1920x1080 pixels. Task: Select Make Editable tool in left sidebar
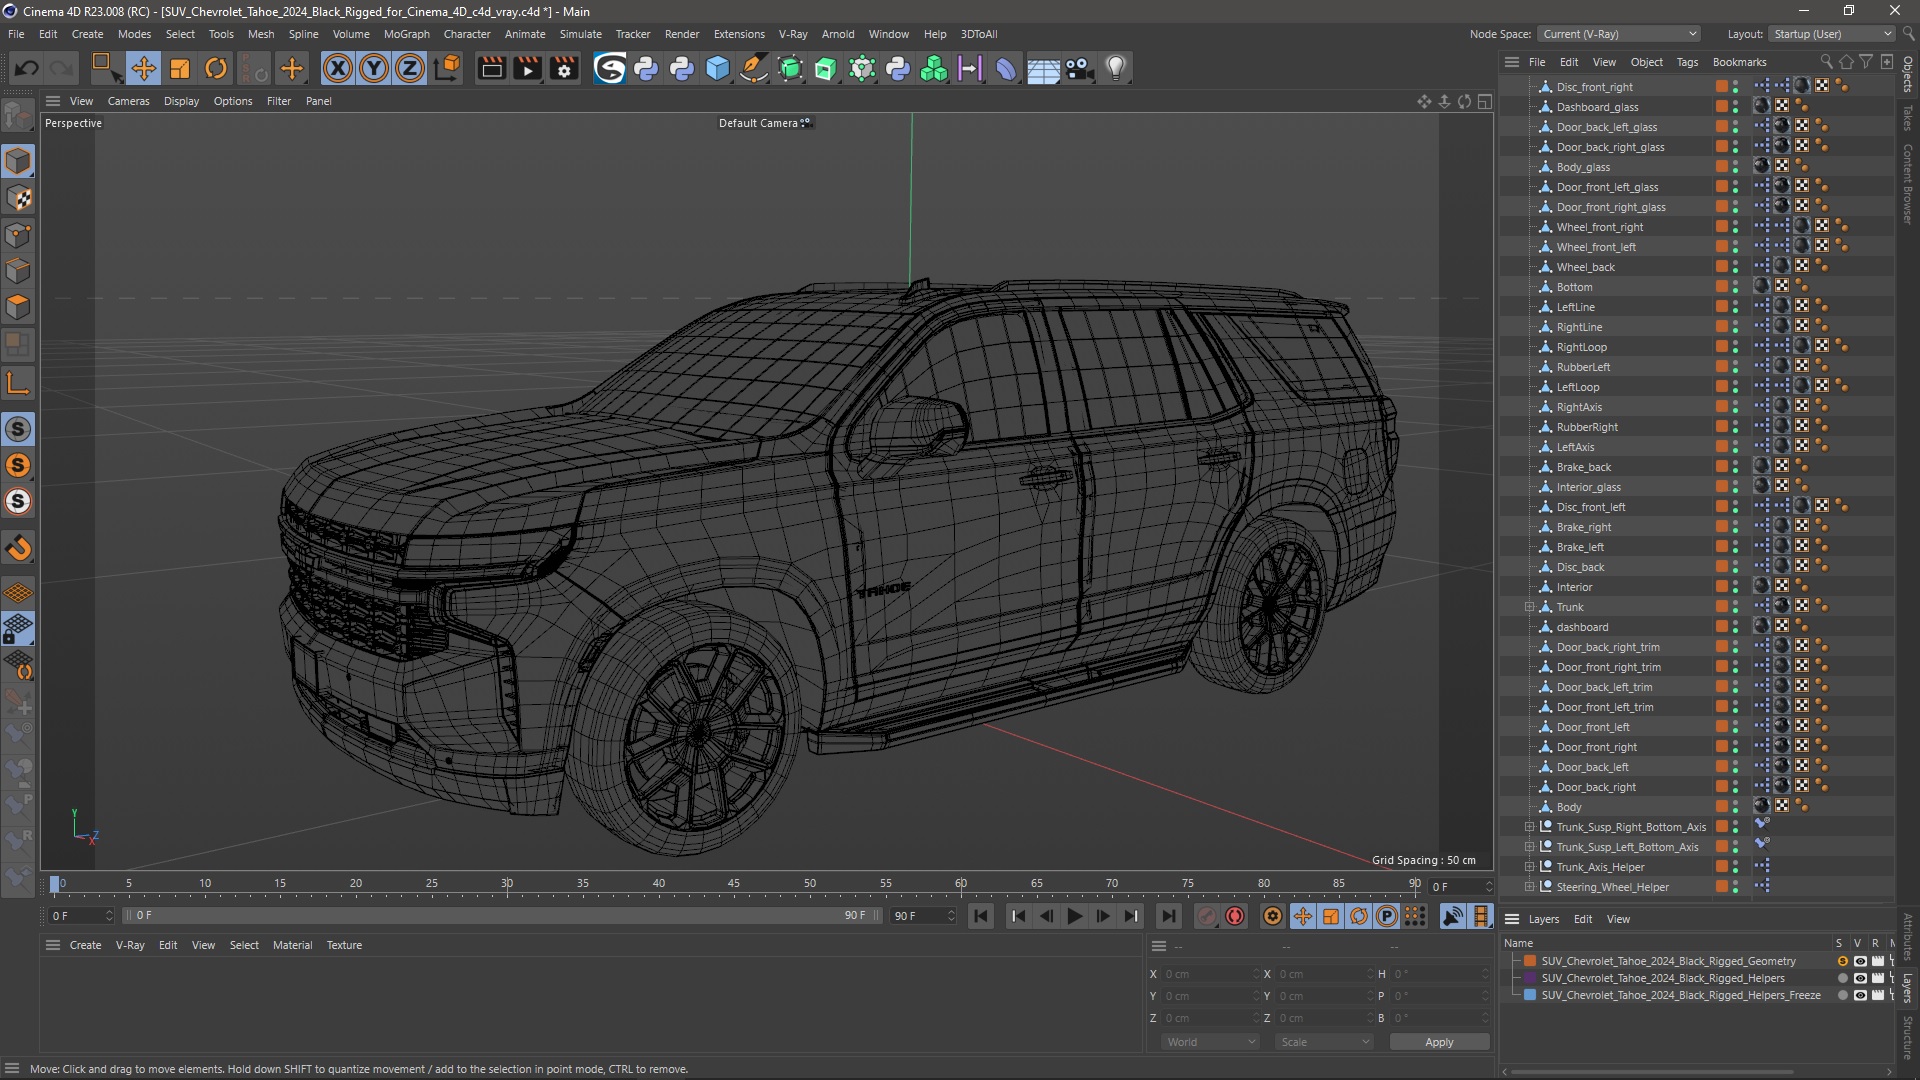point(18,117)
